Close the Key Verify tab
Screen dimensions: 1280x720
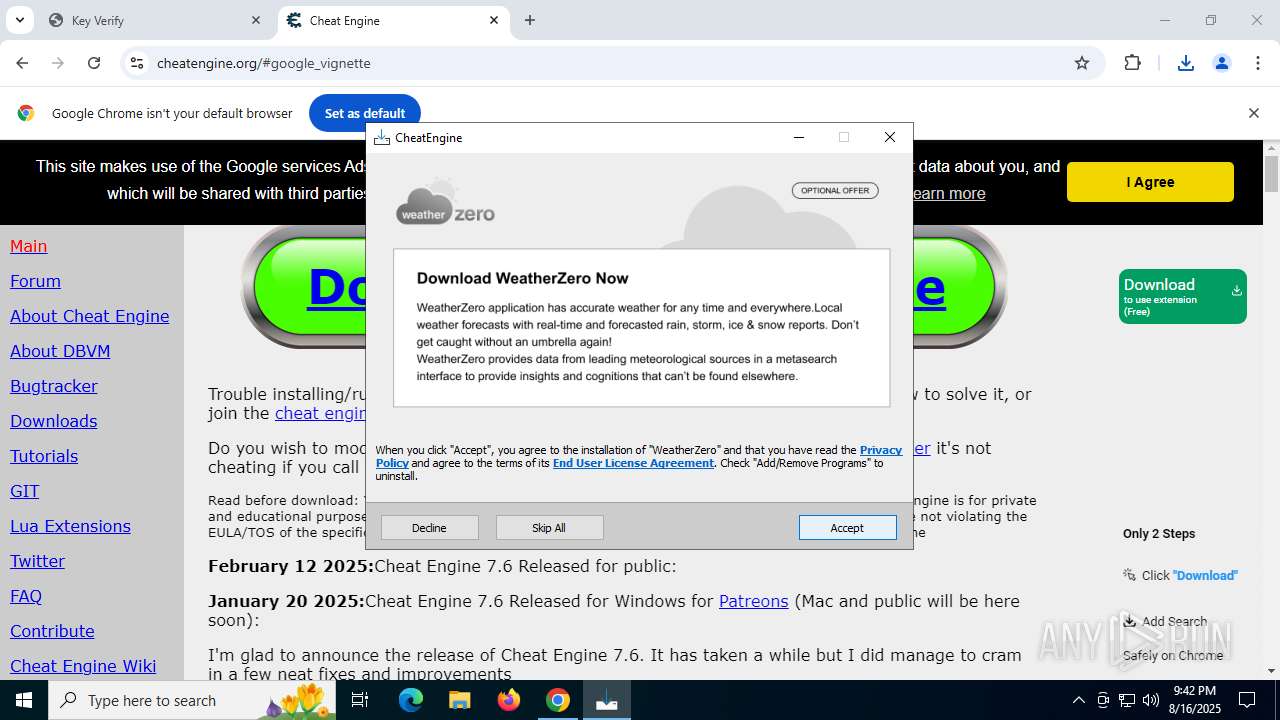[x=256, y=20]
